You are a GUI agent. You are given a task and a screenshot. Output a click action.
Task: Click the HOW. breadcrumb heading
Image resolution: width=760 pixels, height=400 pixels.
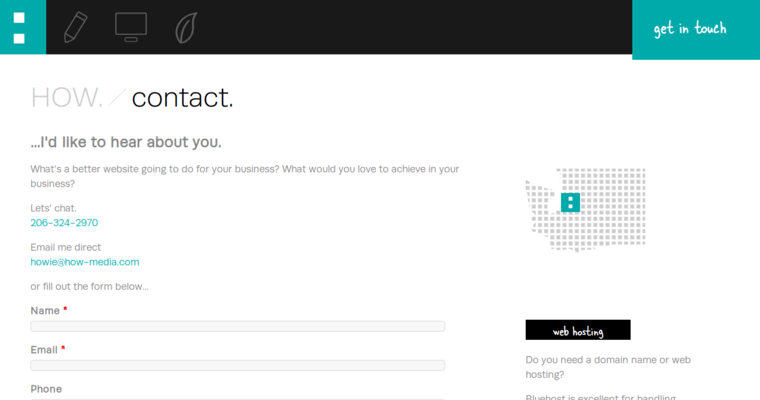(x=67, y=98)
